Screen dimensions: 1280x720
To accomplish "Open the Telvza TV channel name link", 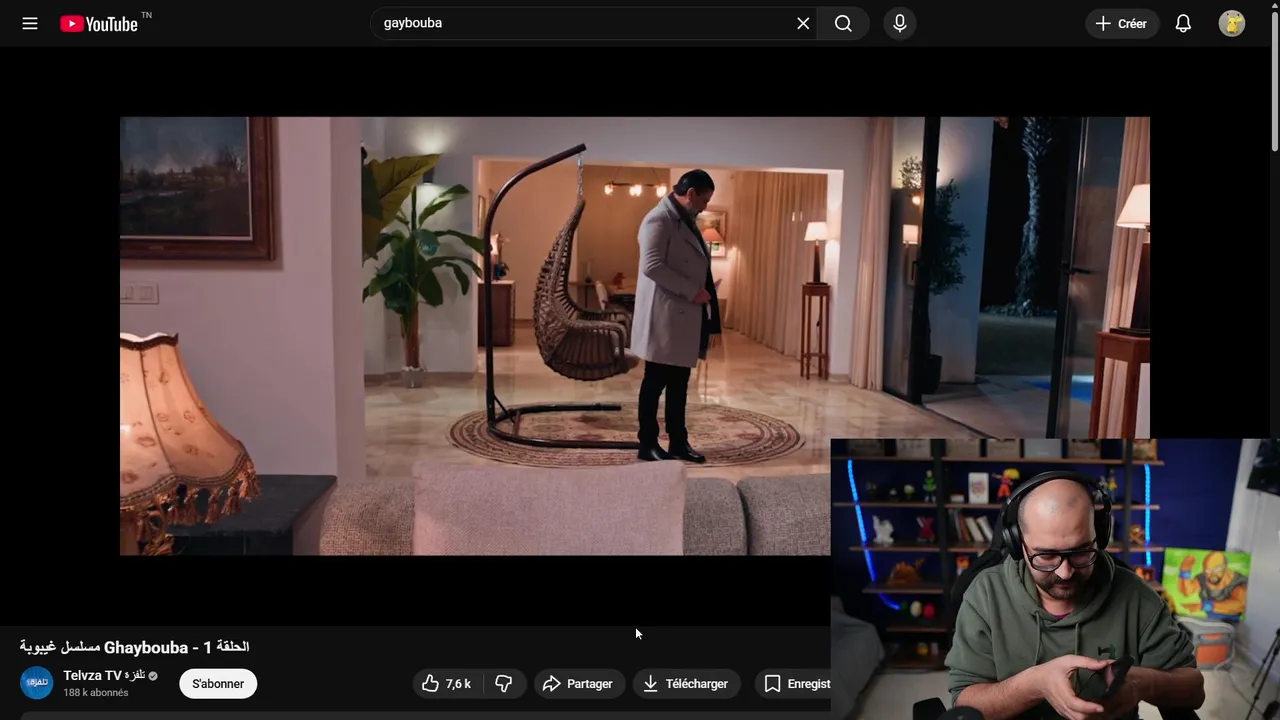I will pos(104,676).
